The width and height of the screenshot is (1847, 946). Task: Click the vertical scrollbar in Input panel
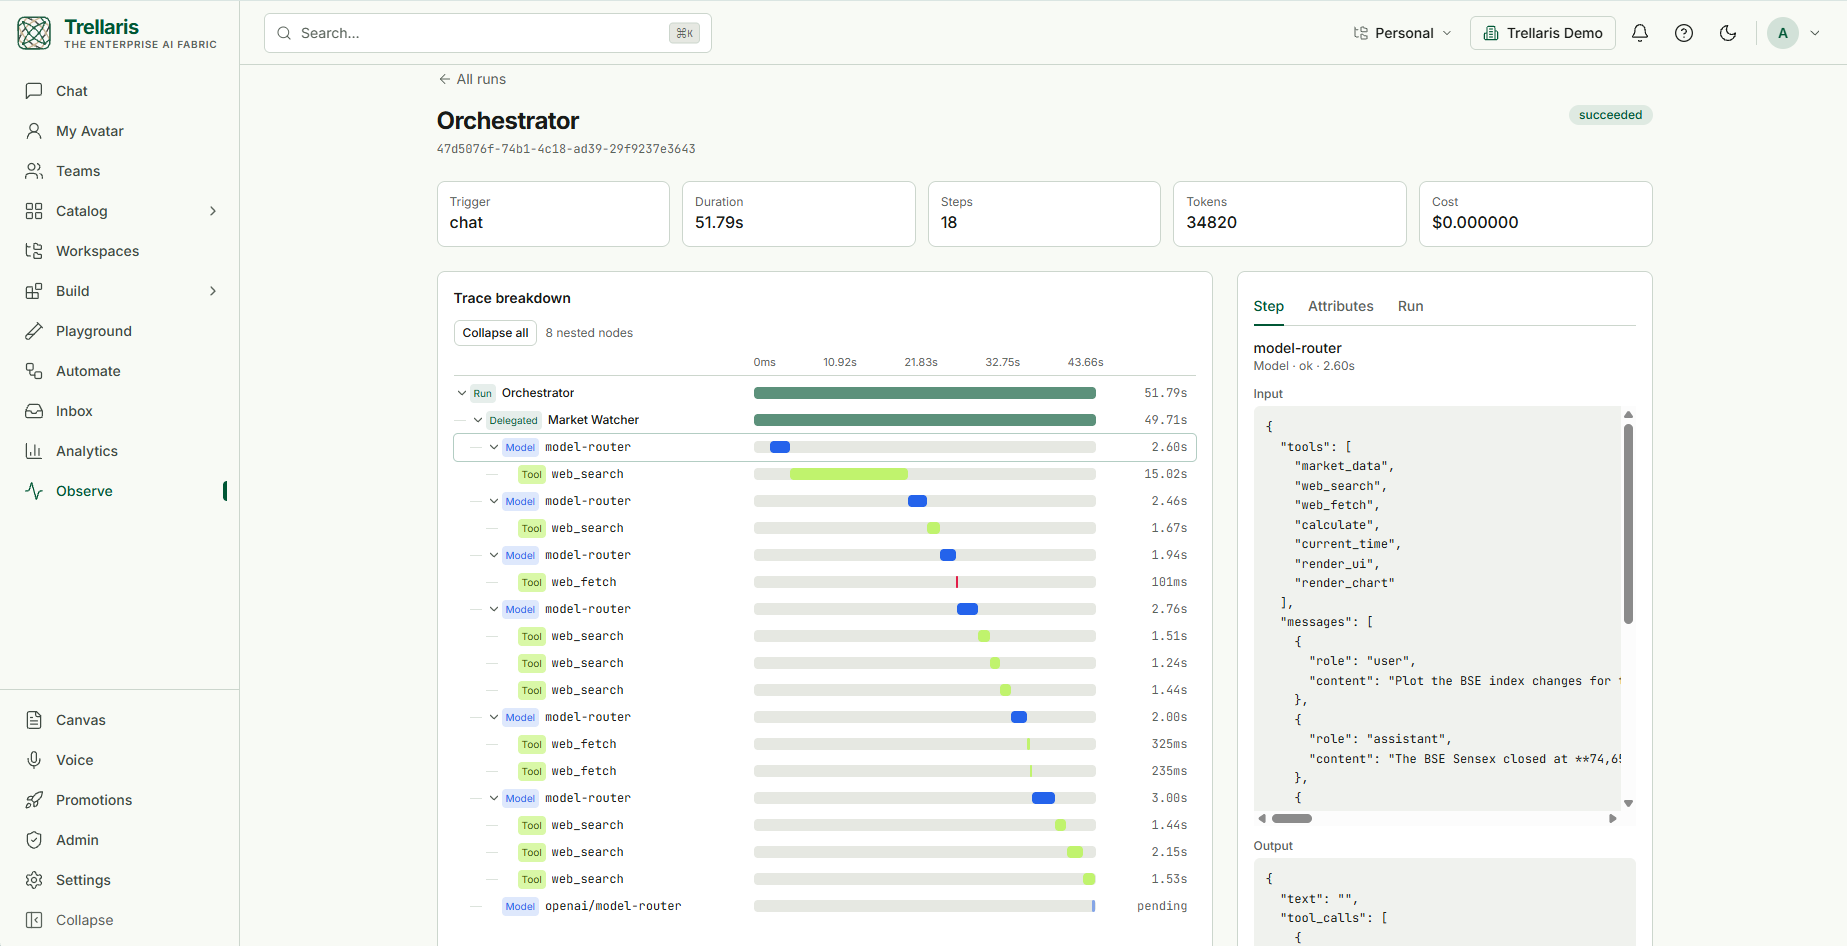coord(1628,524)
